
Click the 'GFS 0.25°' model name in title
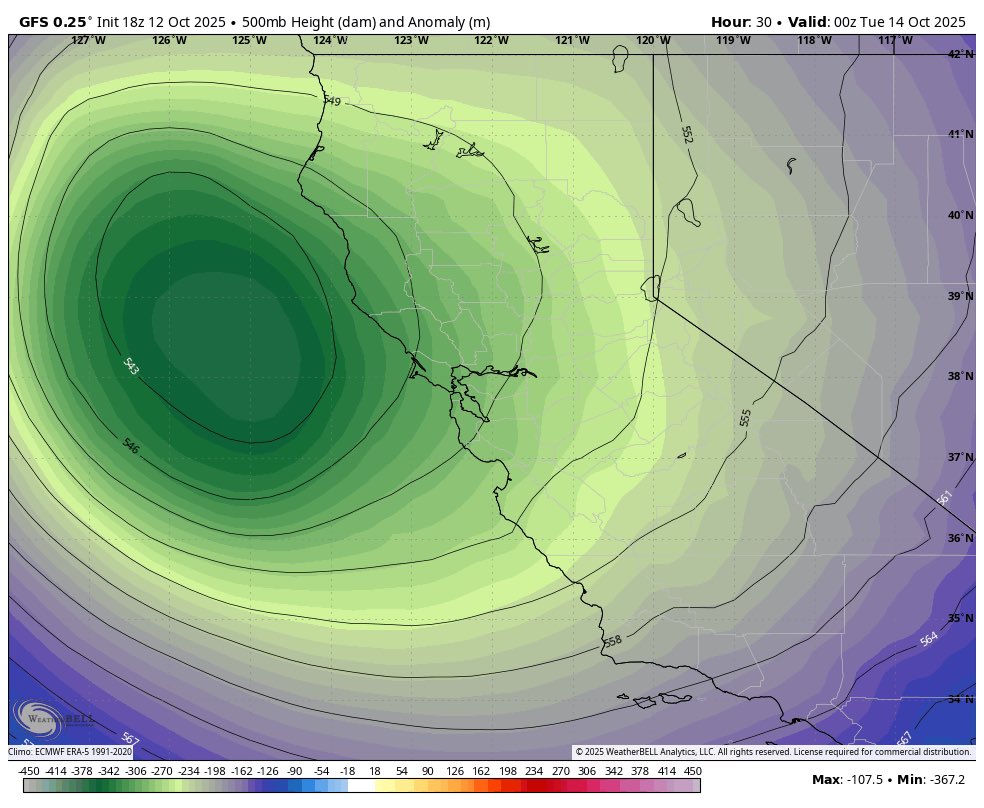pos(55,22)
